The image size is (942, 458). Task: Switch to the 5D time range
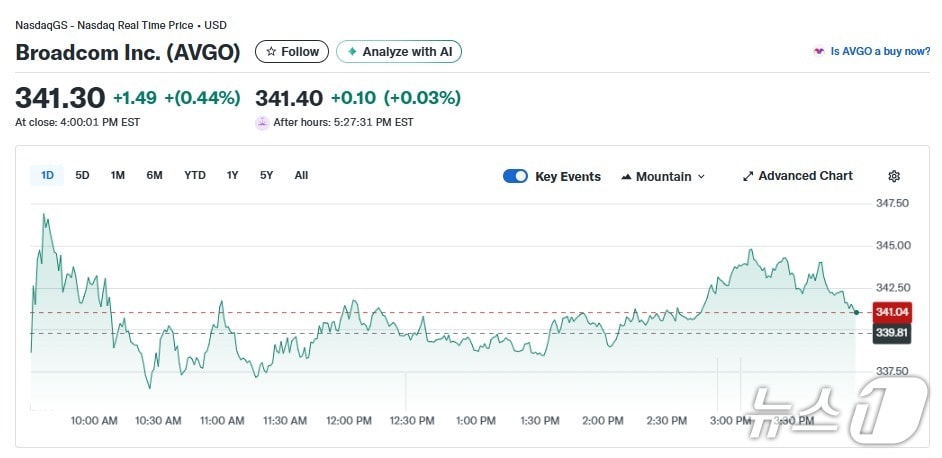click(x=83, y=176)
